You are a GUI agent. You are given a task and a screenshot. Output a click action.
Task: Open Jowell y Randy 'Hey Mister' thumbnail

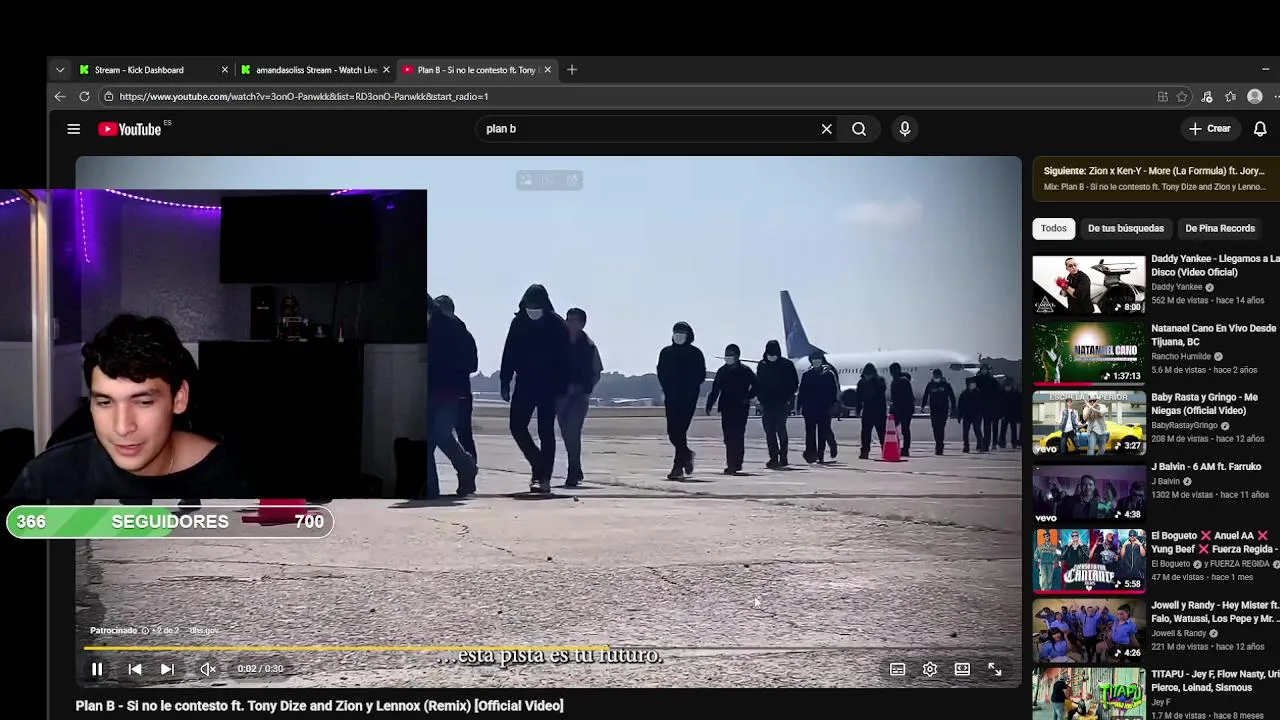click(x=1089, y=630)
